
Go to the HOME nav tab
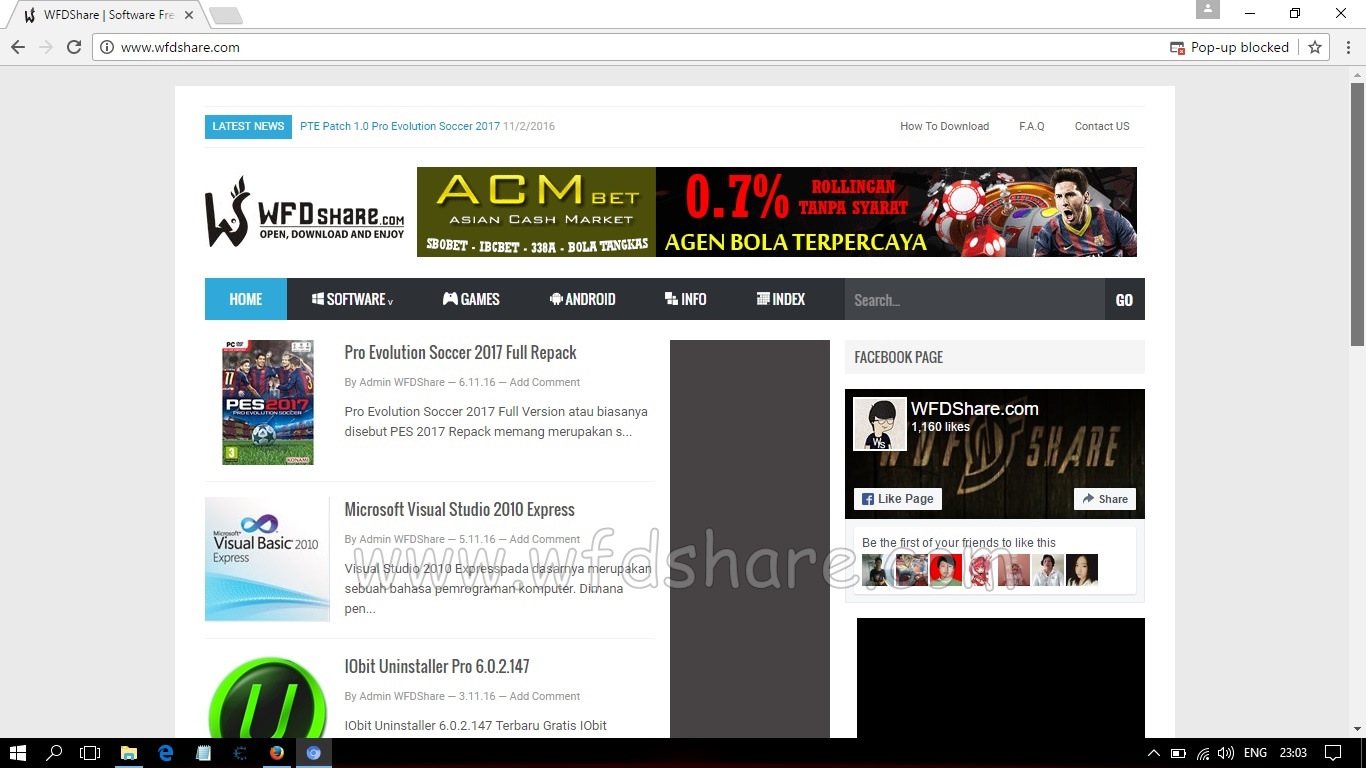point(246,299)
